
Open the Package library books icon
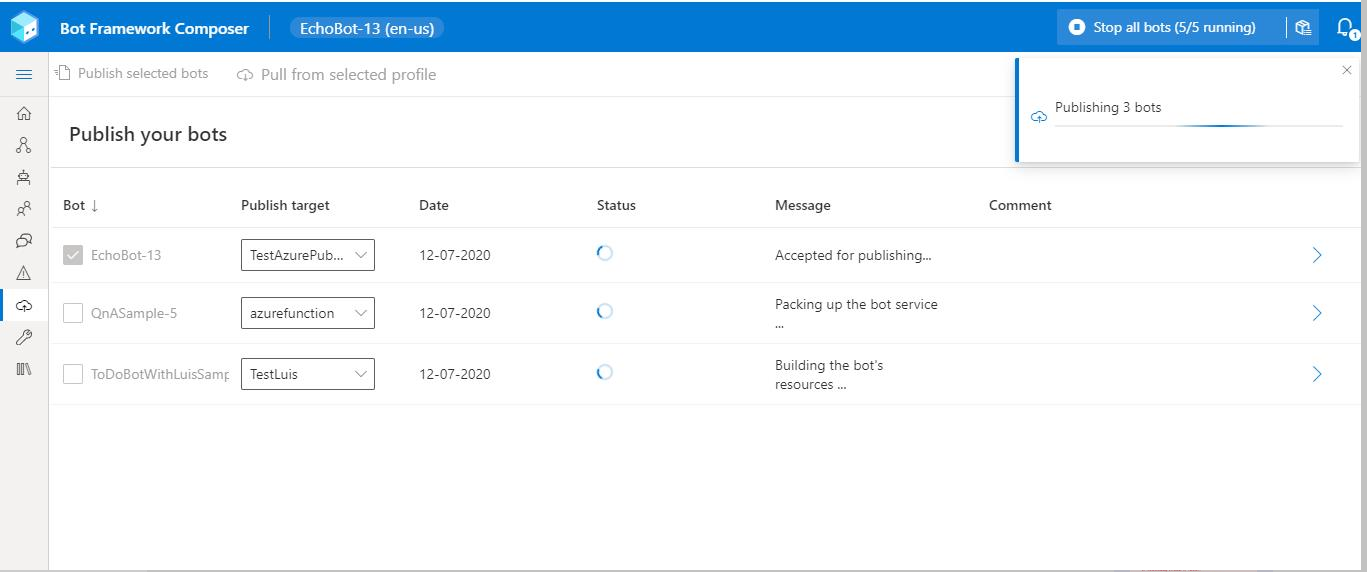click(x=24, y=369)
